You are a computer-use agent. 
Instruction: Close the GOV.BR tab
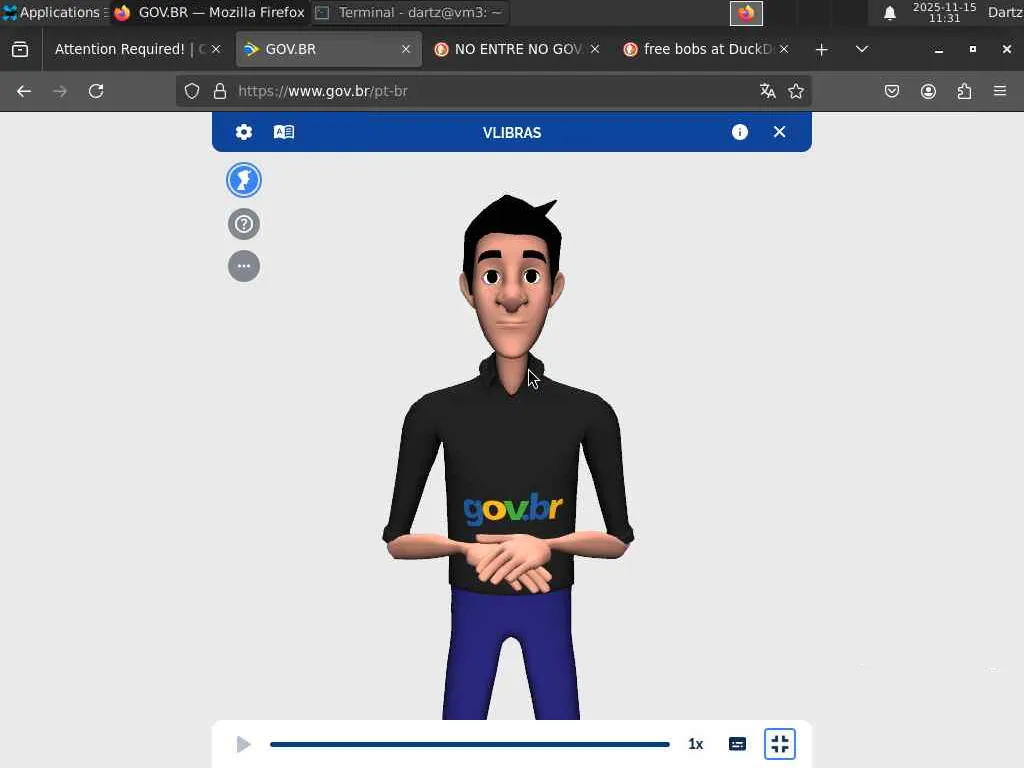click(x=406, y=50)
